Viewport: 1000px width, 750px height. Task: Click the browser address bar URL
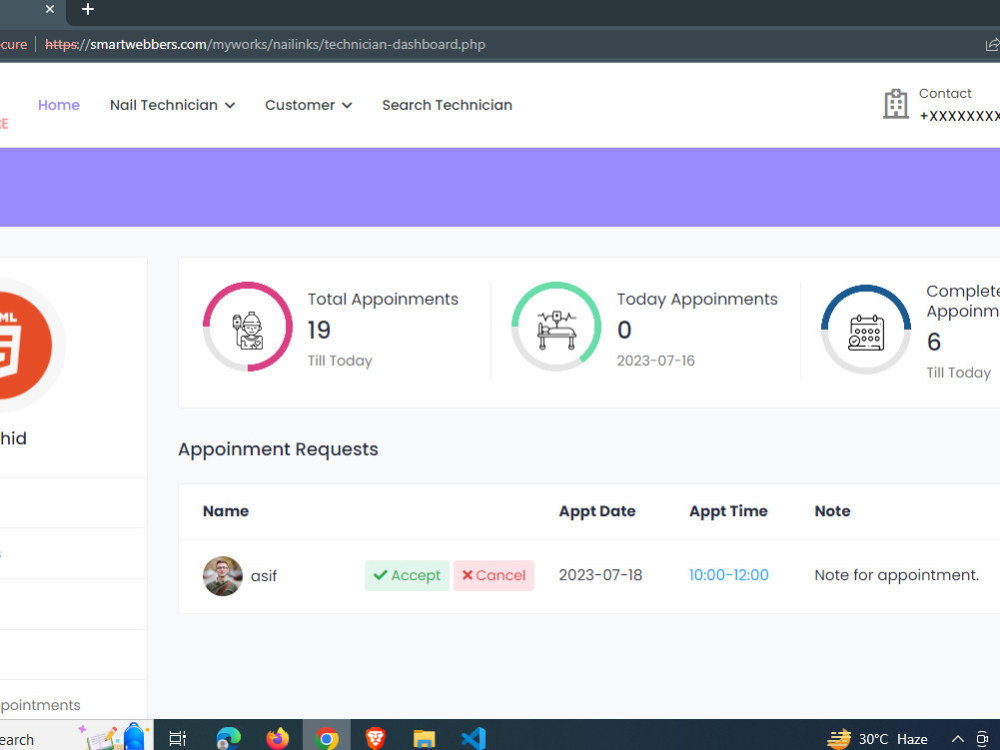[x=265, y=45]
